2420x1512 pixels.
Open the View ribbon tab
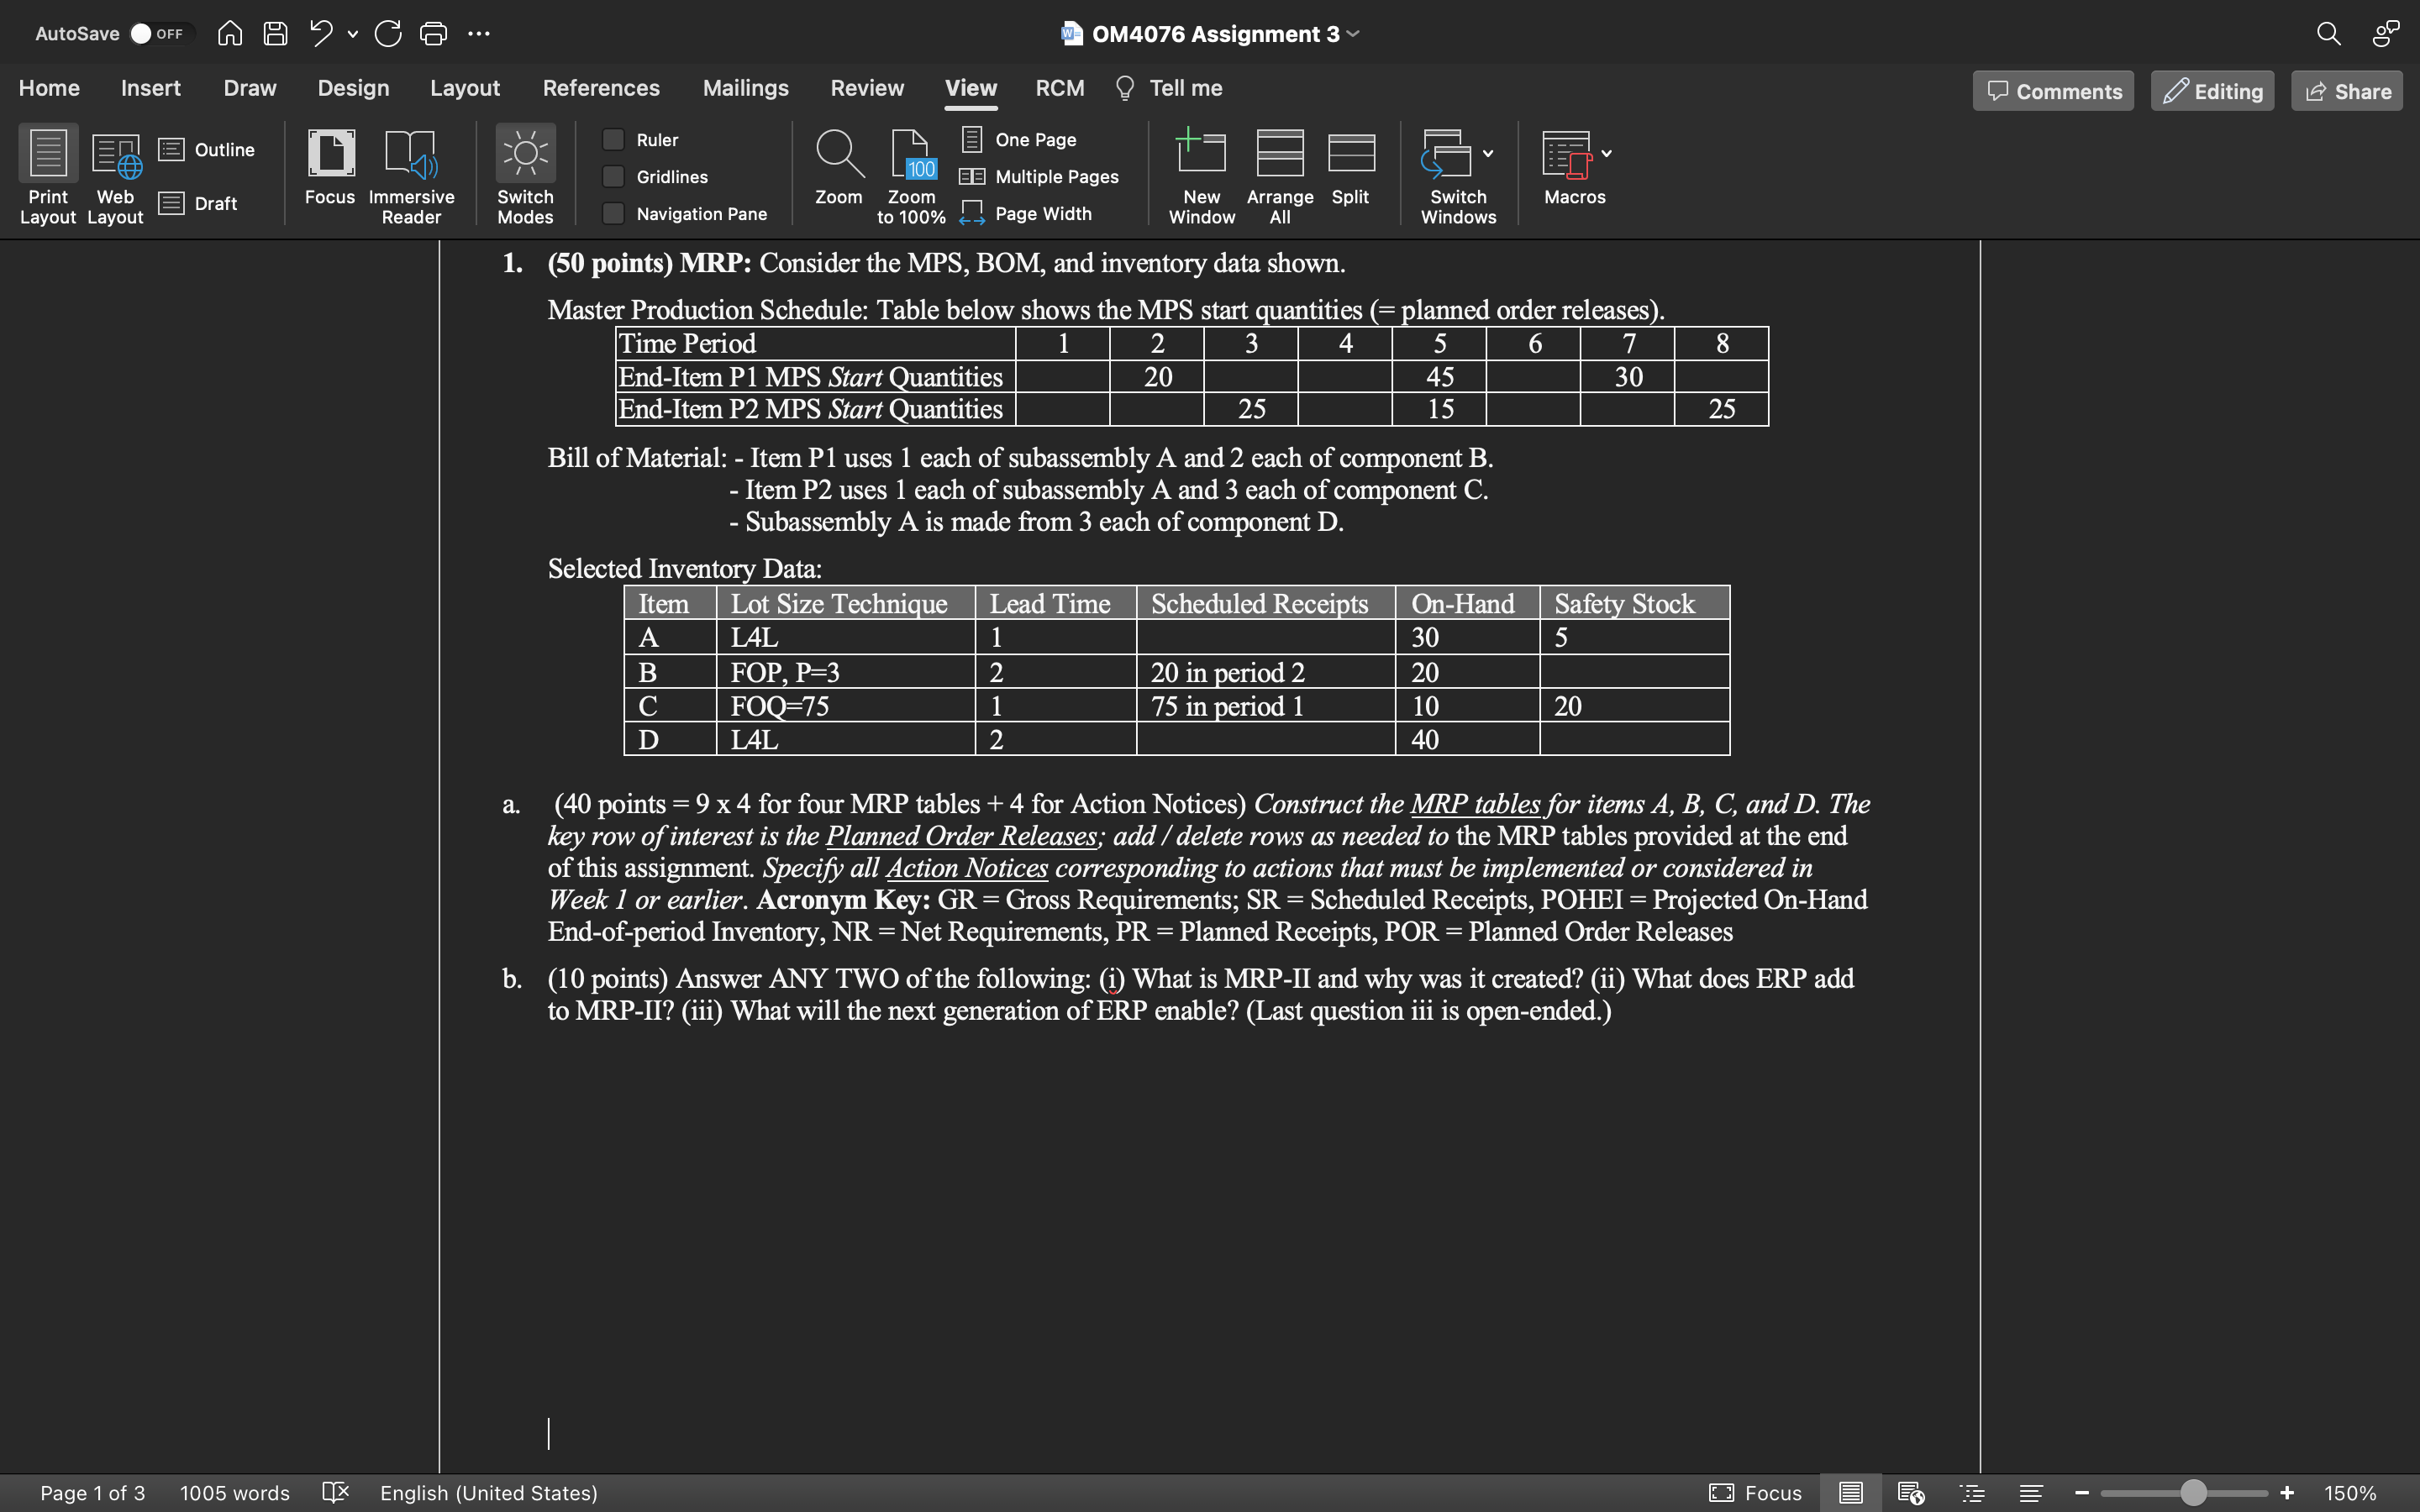click(971, 87)
